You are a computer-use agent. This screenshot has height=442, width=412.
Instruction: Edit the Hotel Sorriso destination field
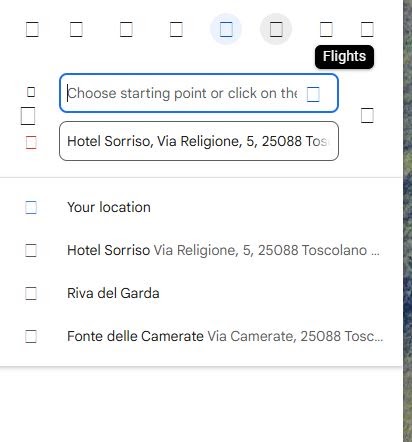pyautogui.click(x=199, y=141)
